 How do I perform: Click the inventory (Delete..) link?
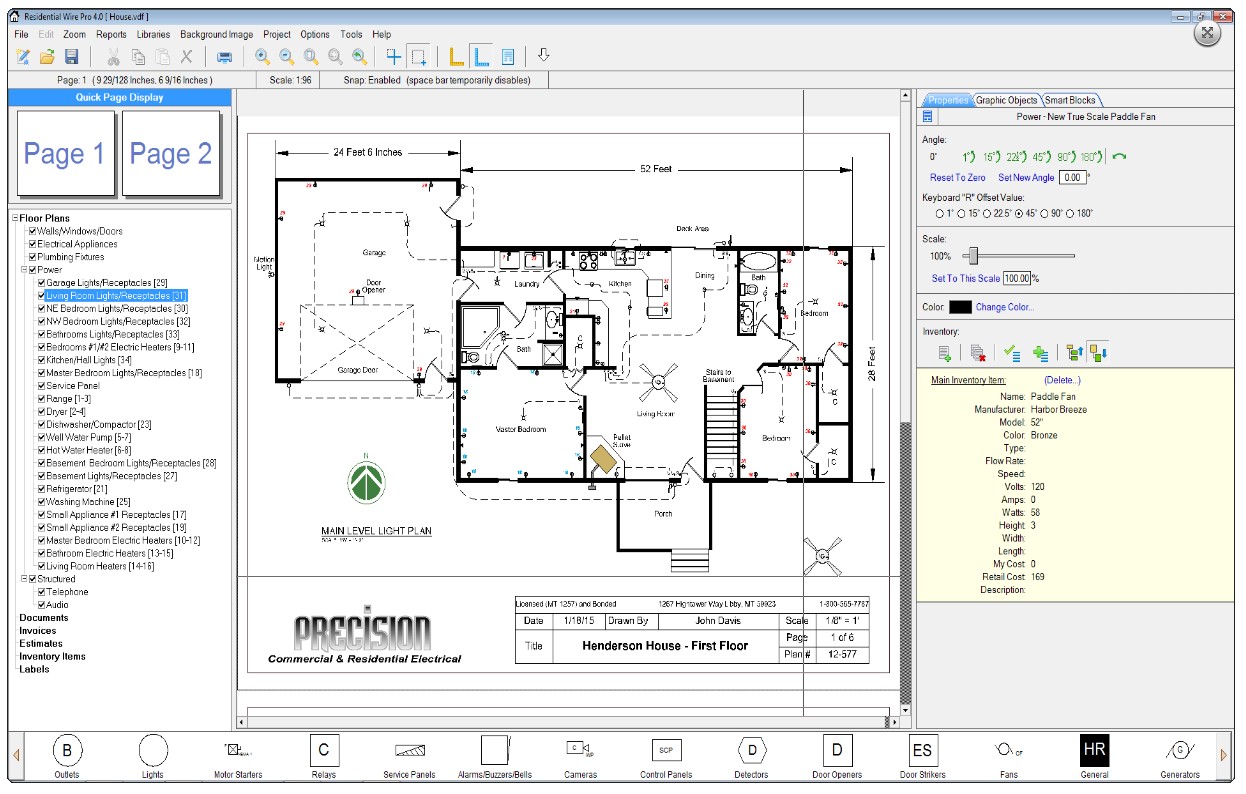tap(1062, 380)
